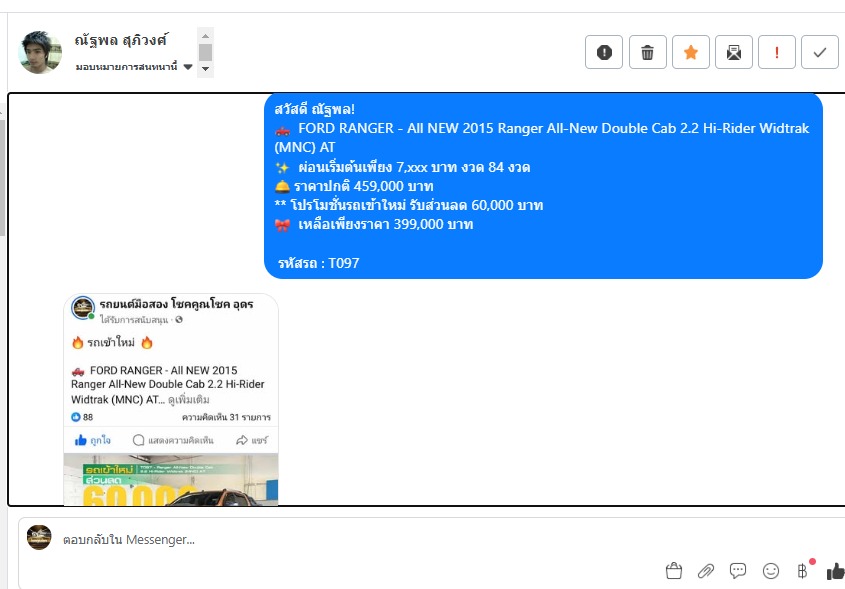This screenshot has height=589, width=845.
Task: Star this conversation for follow up
Action: pos(690,52)
